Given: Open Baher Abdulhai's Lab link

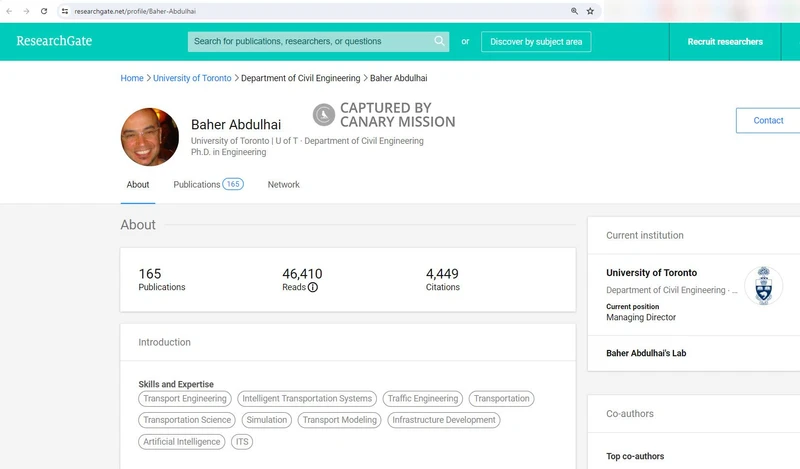Looking at the screenshot, I should pyautogui.click(x=646, y=353).
